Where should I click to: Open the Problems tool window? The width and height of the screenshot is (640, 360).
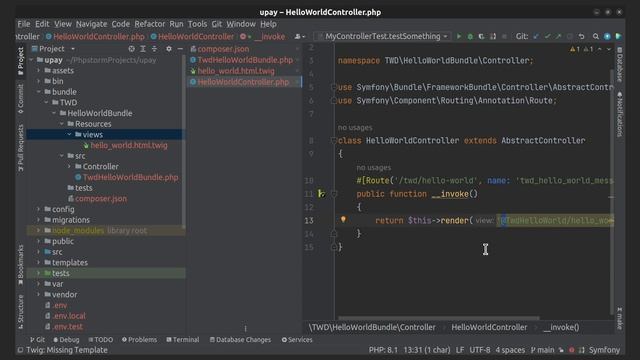coord(139,340)
